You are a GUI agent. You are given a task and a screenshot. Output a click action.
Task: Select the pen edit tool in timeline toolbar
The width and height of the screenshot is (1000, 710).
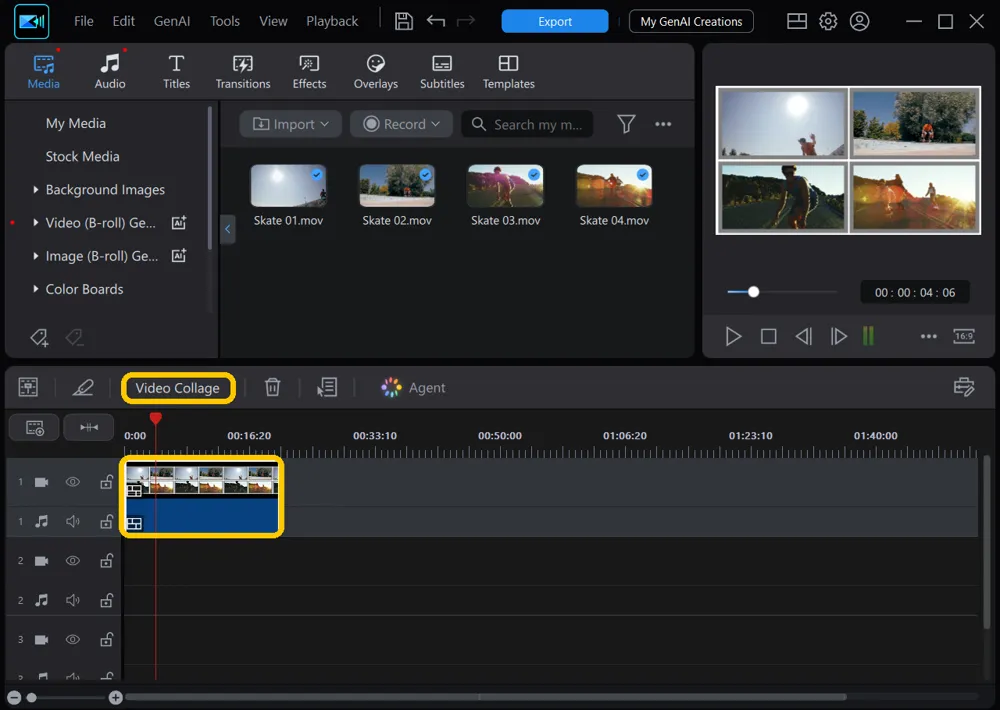point(82,387)
